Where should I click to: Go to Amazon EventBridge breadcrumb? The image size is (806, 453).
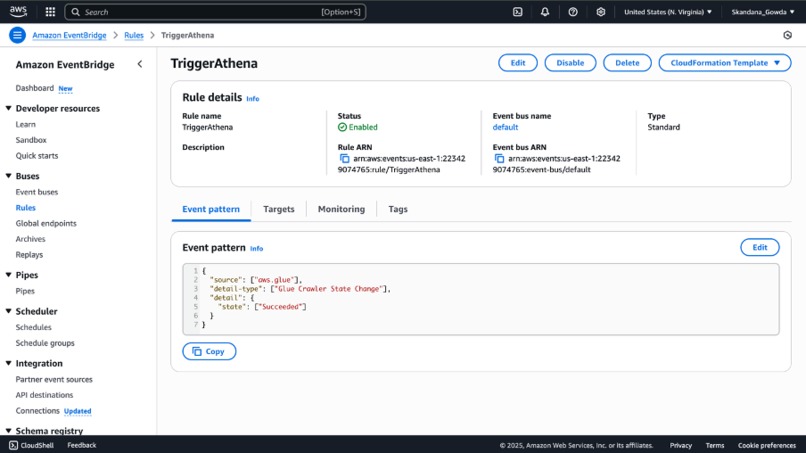[x=69, y=35]
